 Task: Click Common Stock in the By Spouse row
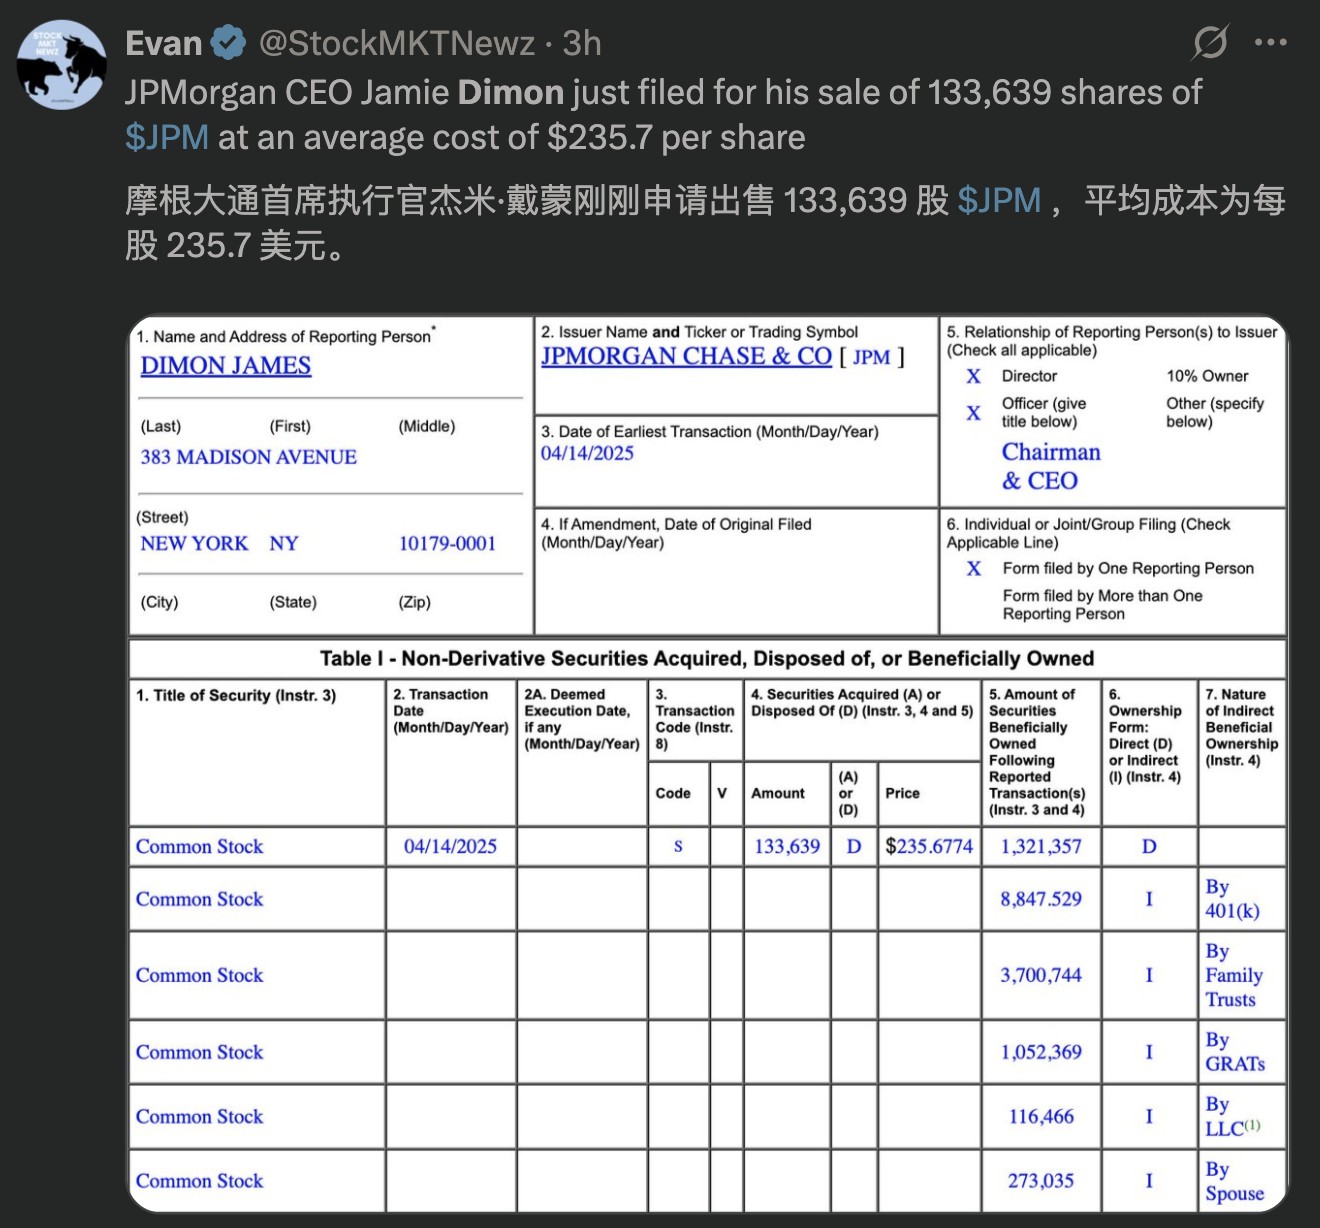click(x=199, y=1181)
